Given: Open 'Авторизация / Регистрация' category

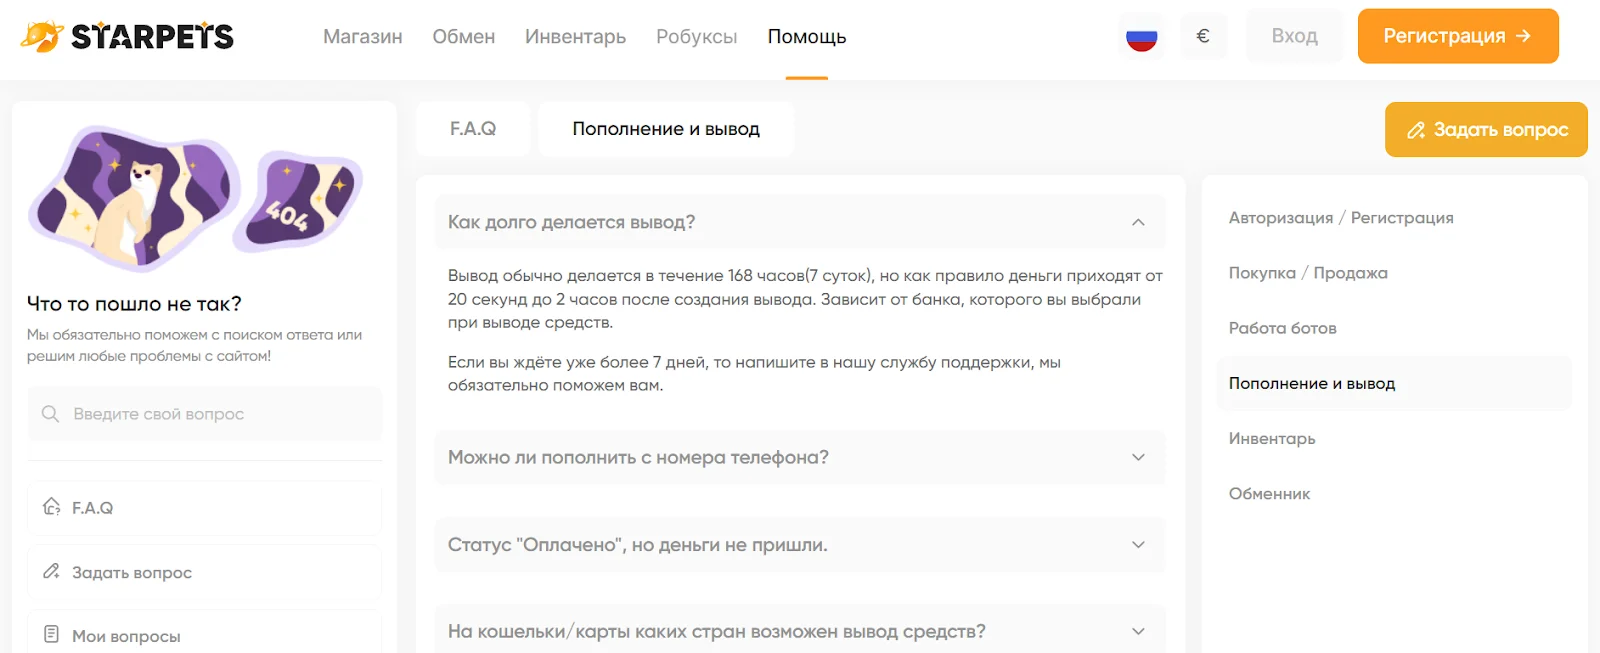Looking at the screenshot, I should click(x=1341, y=218).
